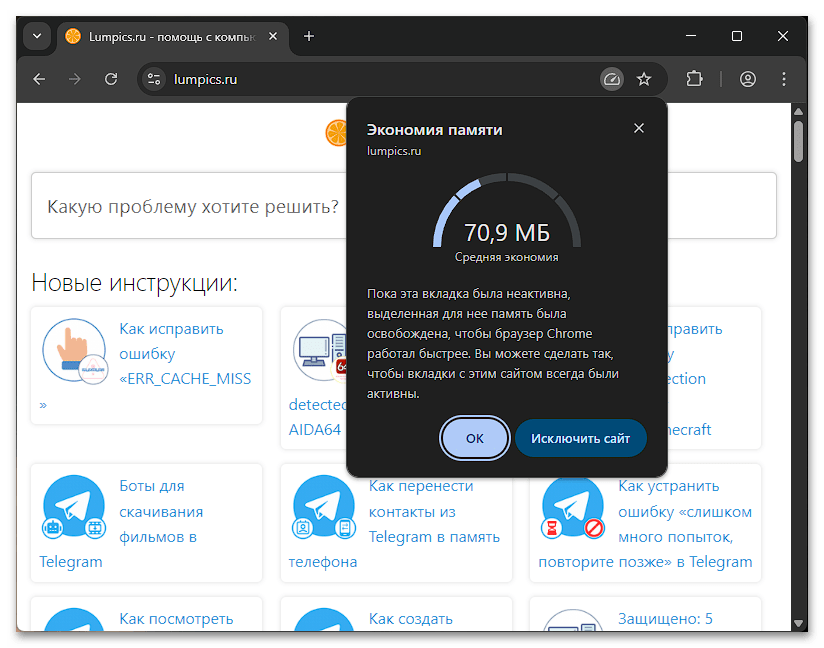Reload the current page
Viewport: 824px width, 648px height.
click(x=111, y=79)
